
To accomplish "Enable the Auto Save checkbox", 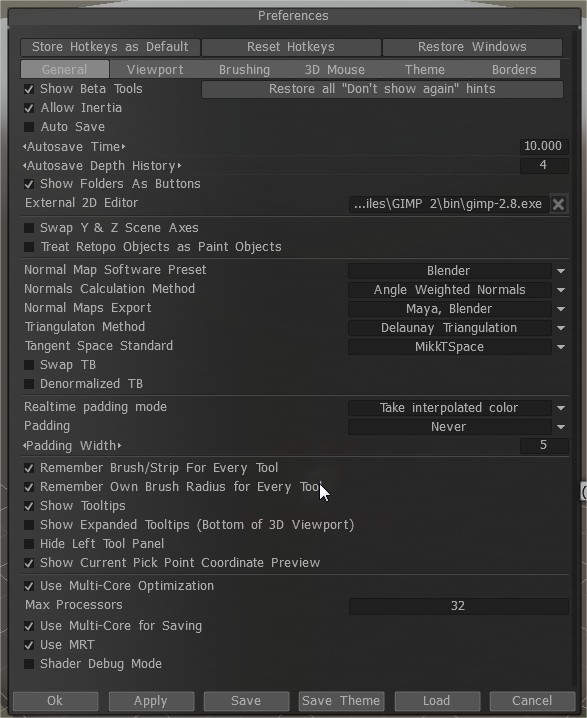I will point(29,127).
